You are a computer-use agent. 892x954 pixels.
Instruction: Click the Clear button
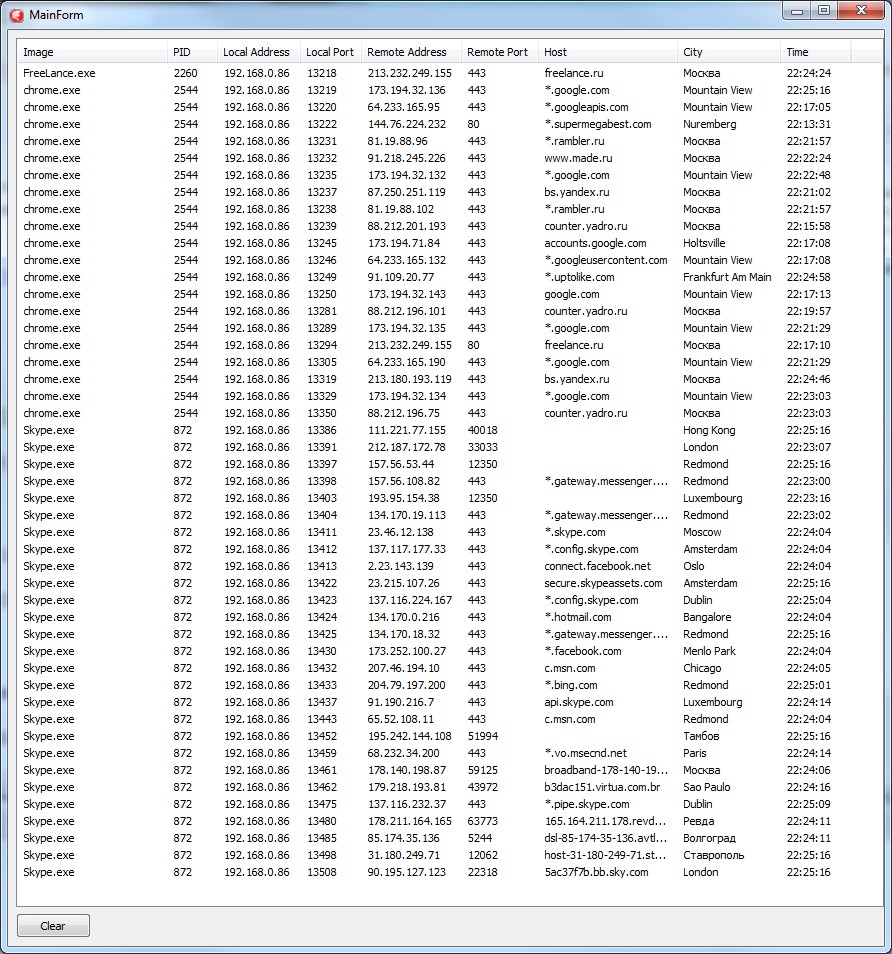click(x=53, y=925)
